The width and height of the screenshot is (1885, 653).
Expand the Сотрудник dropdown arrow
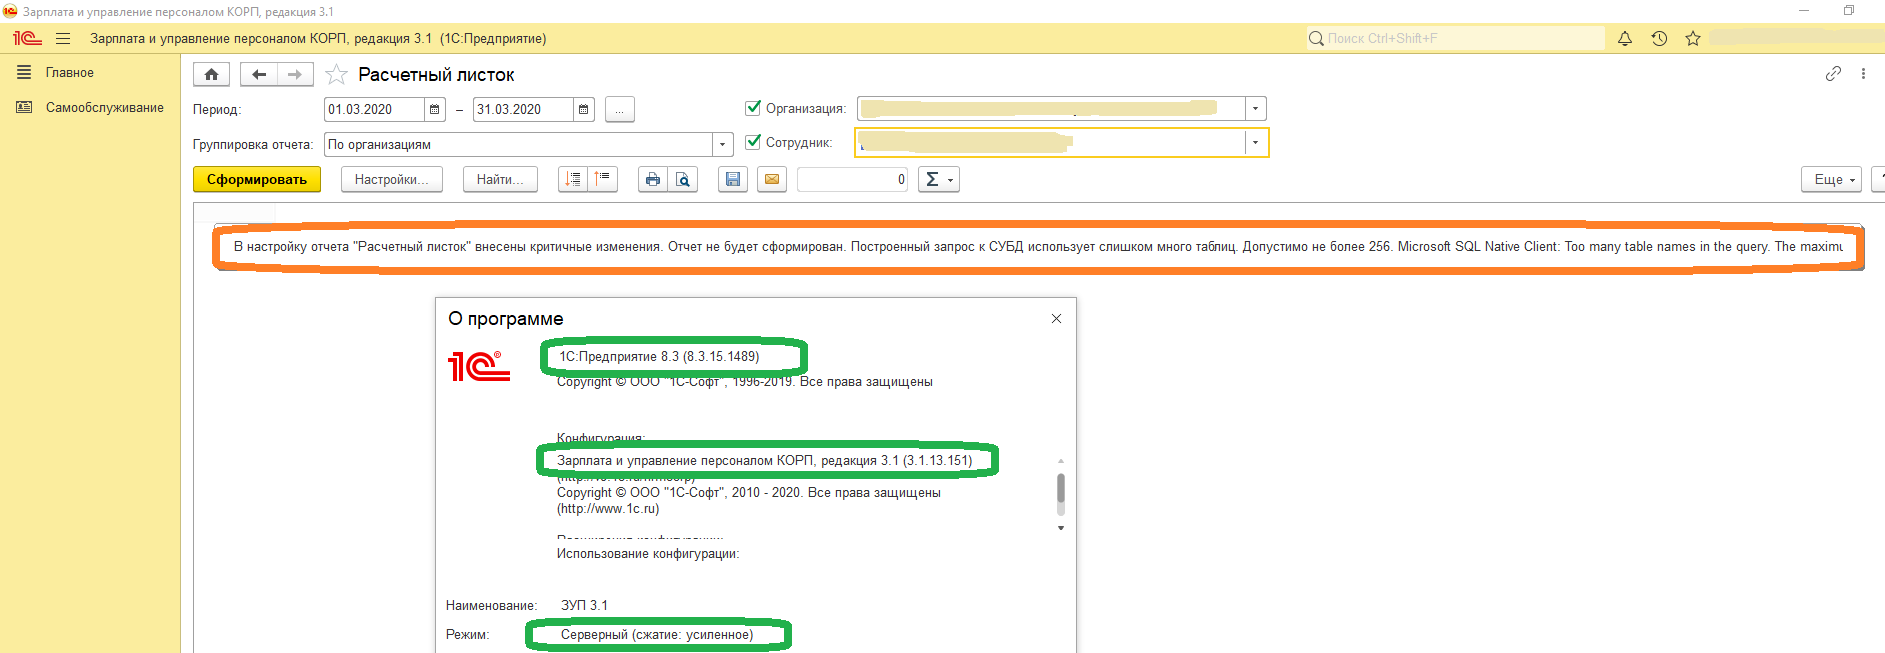tap(1256, 143)
